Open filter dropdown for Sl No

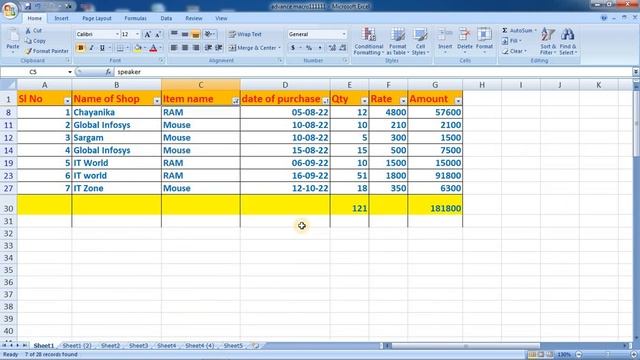(x=67, y=100)
